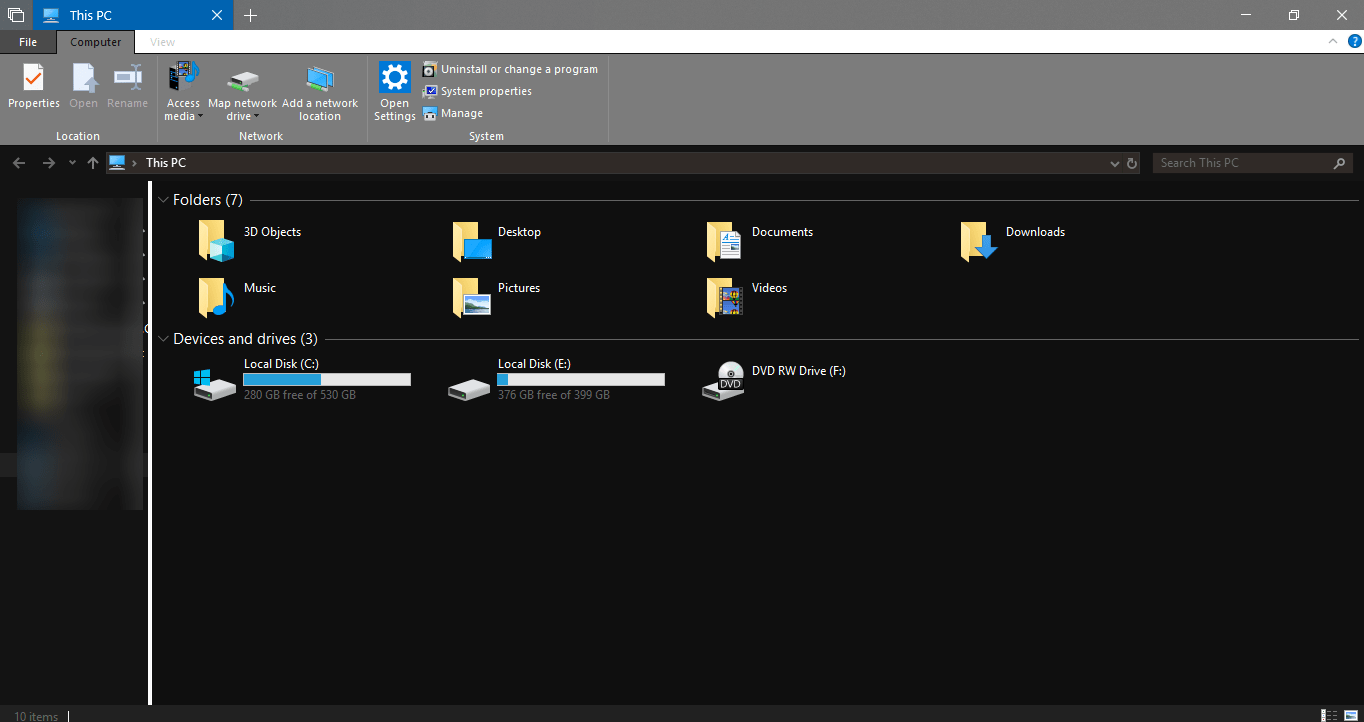Image resolution: width=1364 pixels, height=722 pixels.
Task: Navigate up with the up arrow
Action: coord(92,162)
